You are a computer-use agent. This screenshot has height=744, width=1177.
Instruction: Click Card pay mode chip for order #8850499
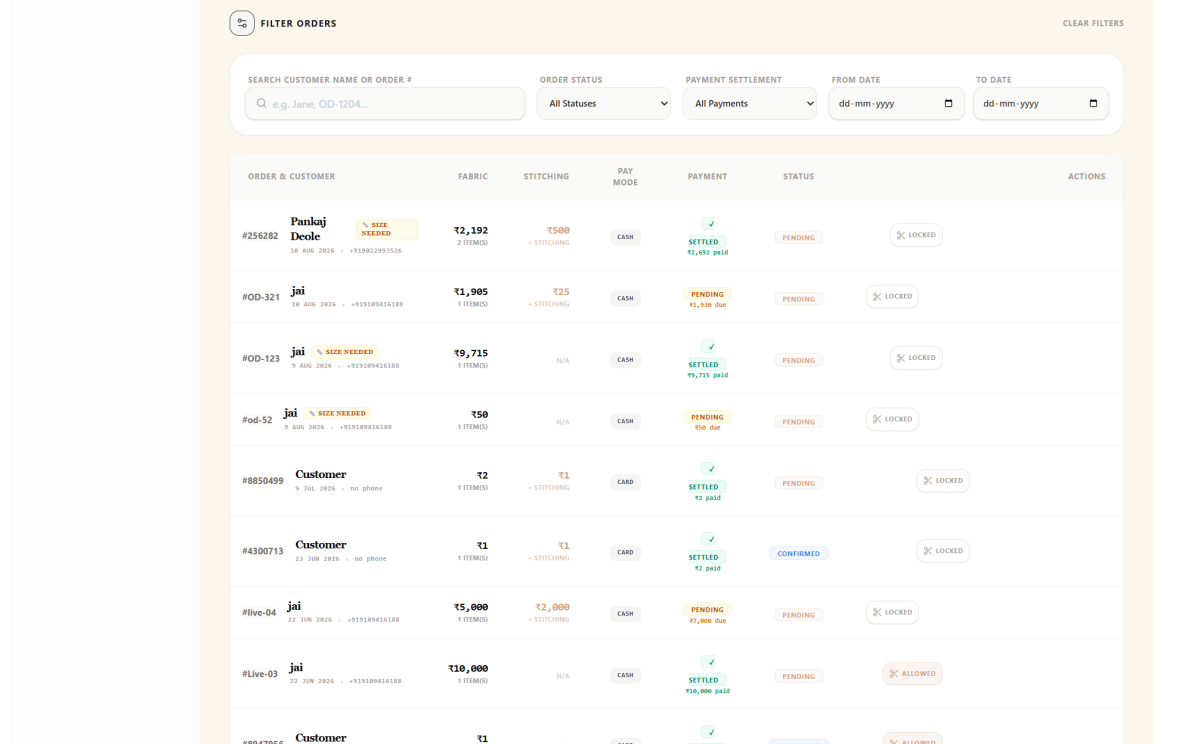(625, 482)
